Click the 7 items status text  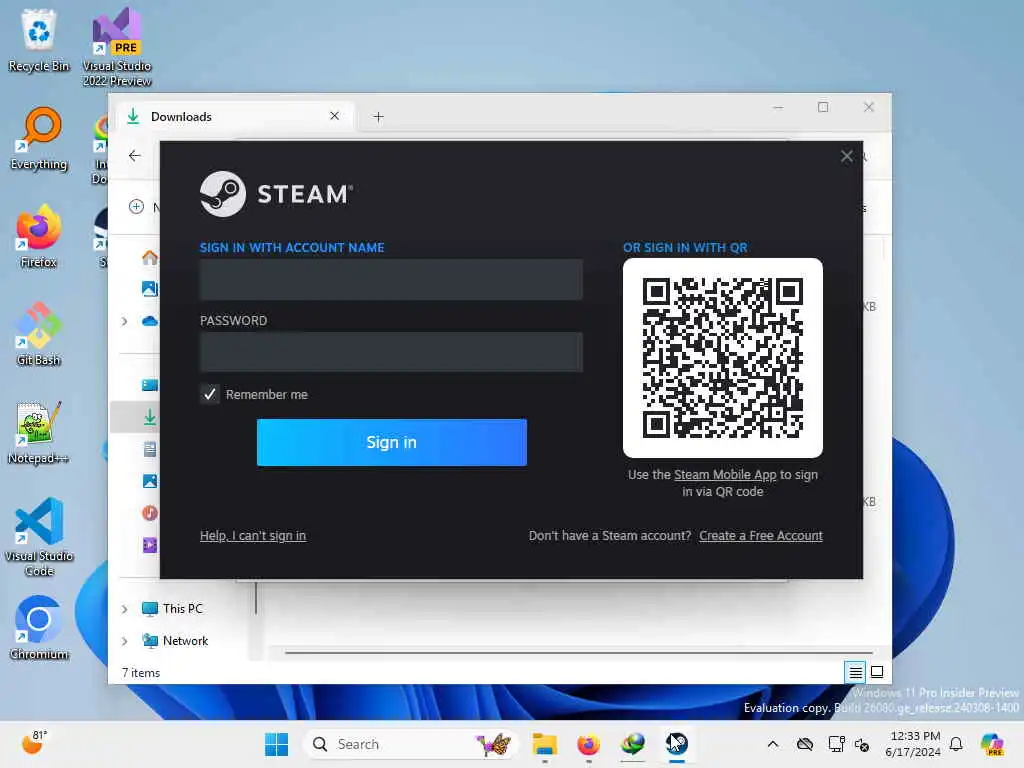click(x=140, y=673)
